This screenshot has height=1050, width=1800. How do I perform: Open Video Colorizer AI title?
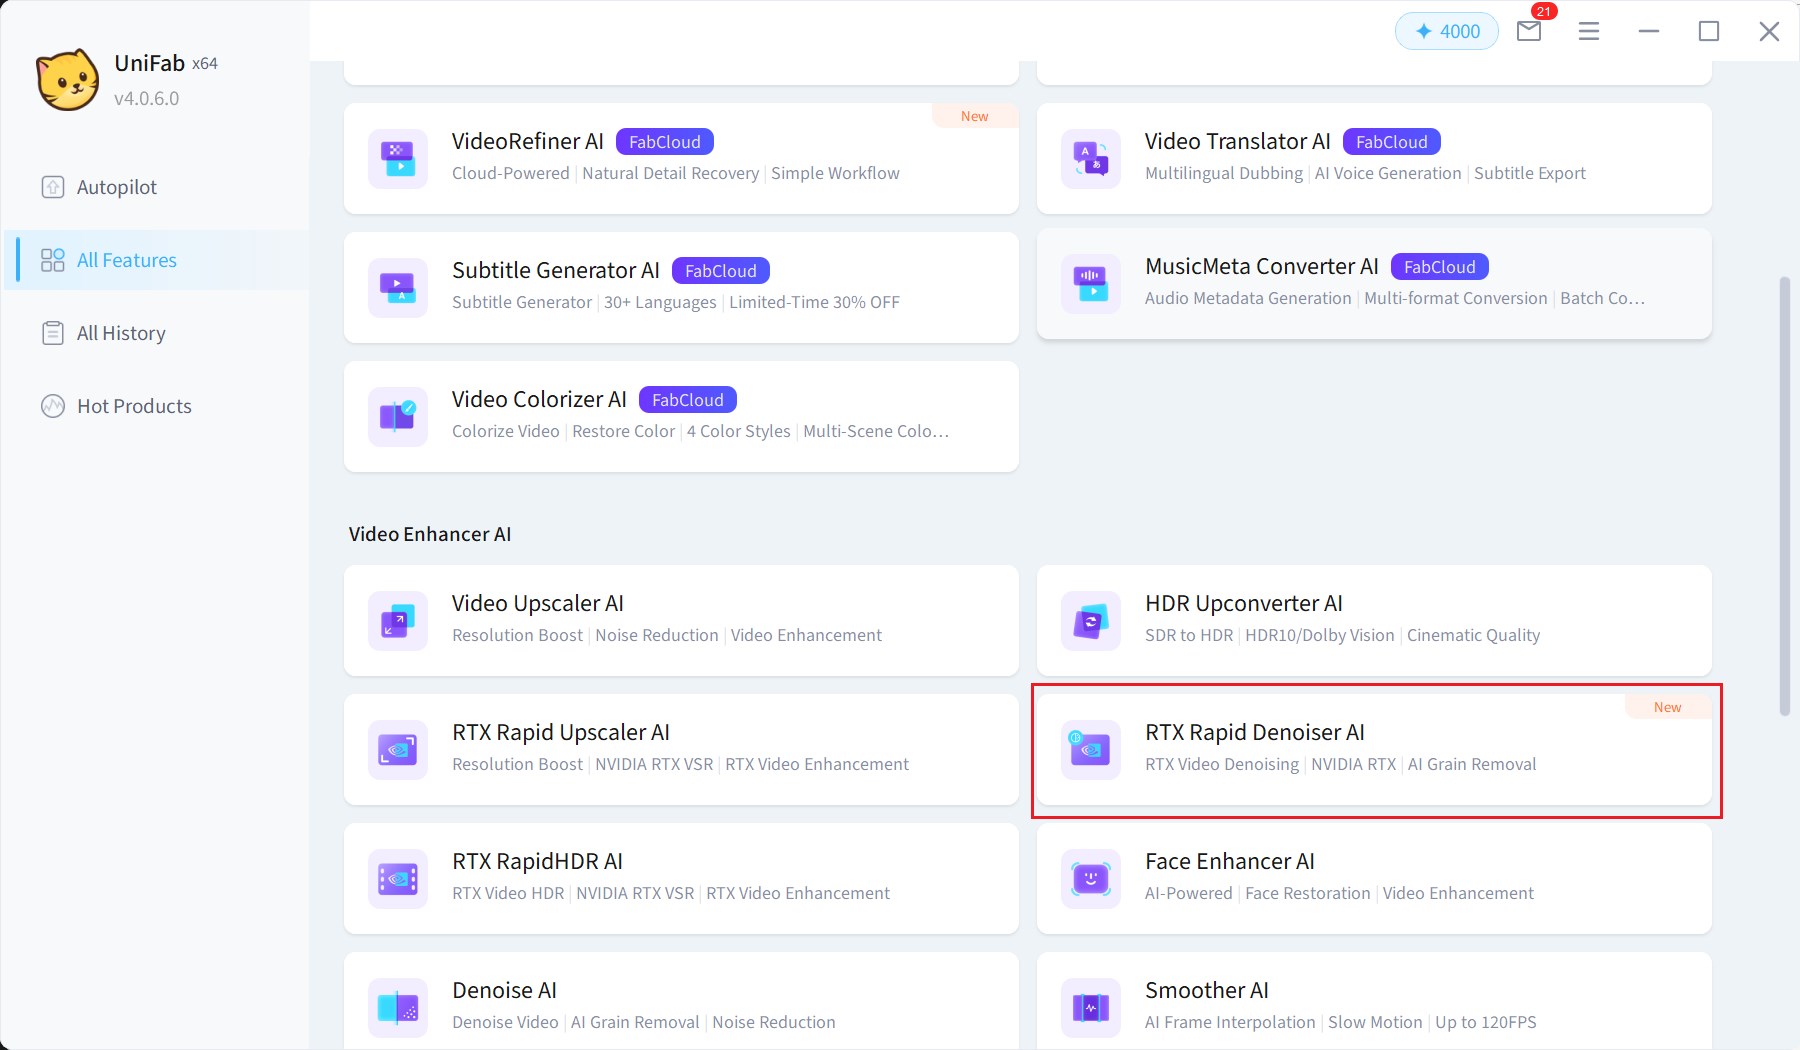539,399
